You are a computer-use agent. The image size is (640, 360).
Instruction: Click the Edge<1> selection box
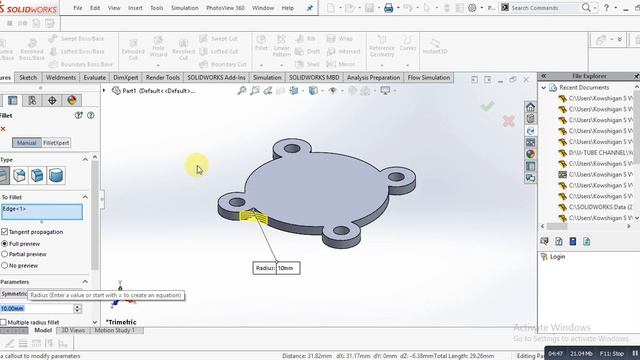point(42,212)
